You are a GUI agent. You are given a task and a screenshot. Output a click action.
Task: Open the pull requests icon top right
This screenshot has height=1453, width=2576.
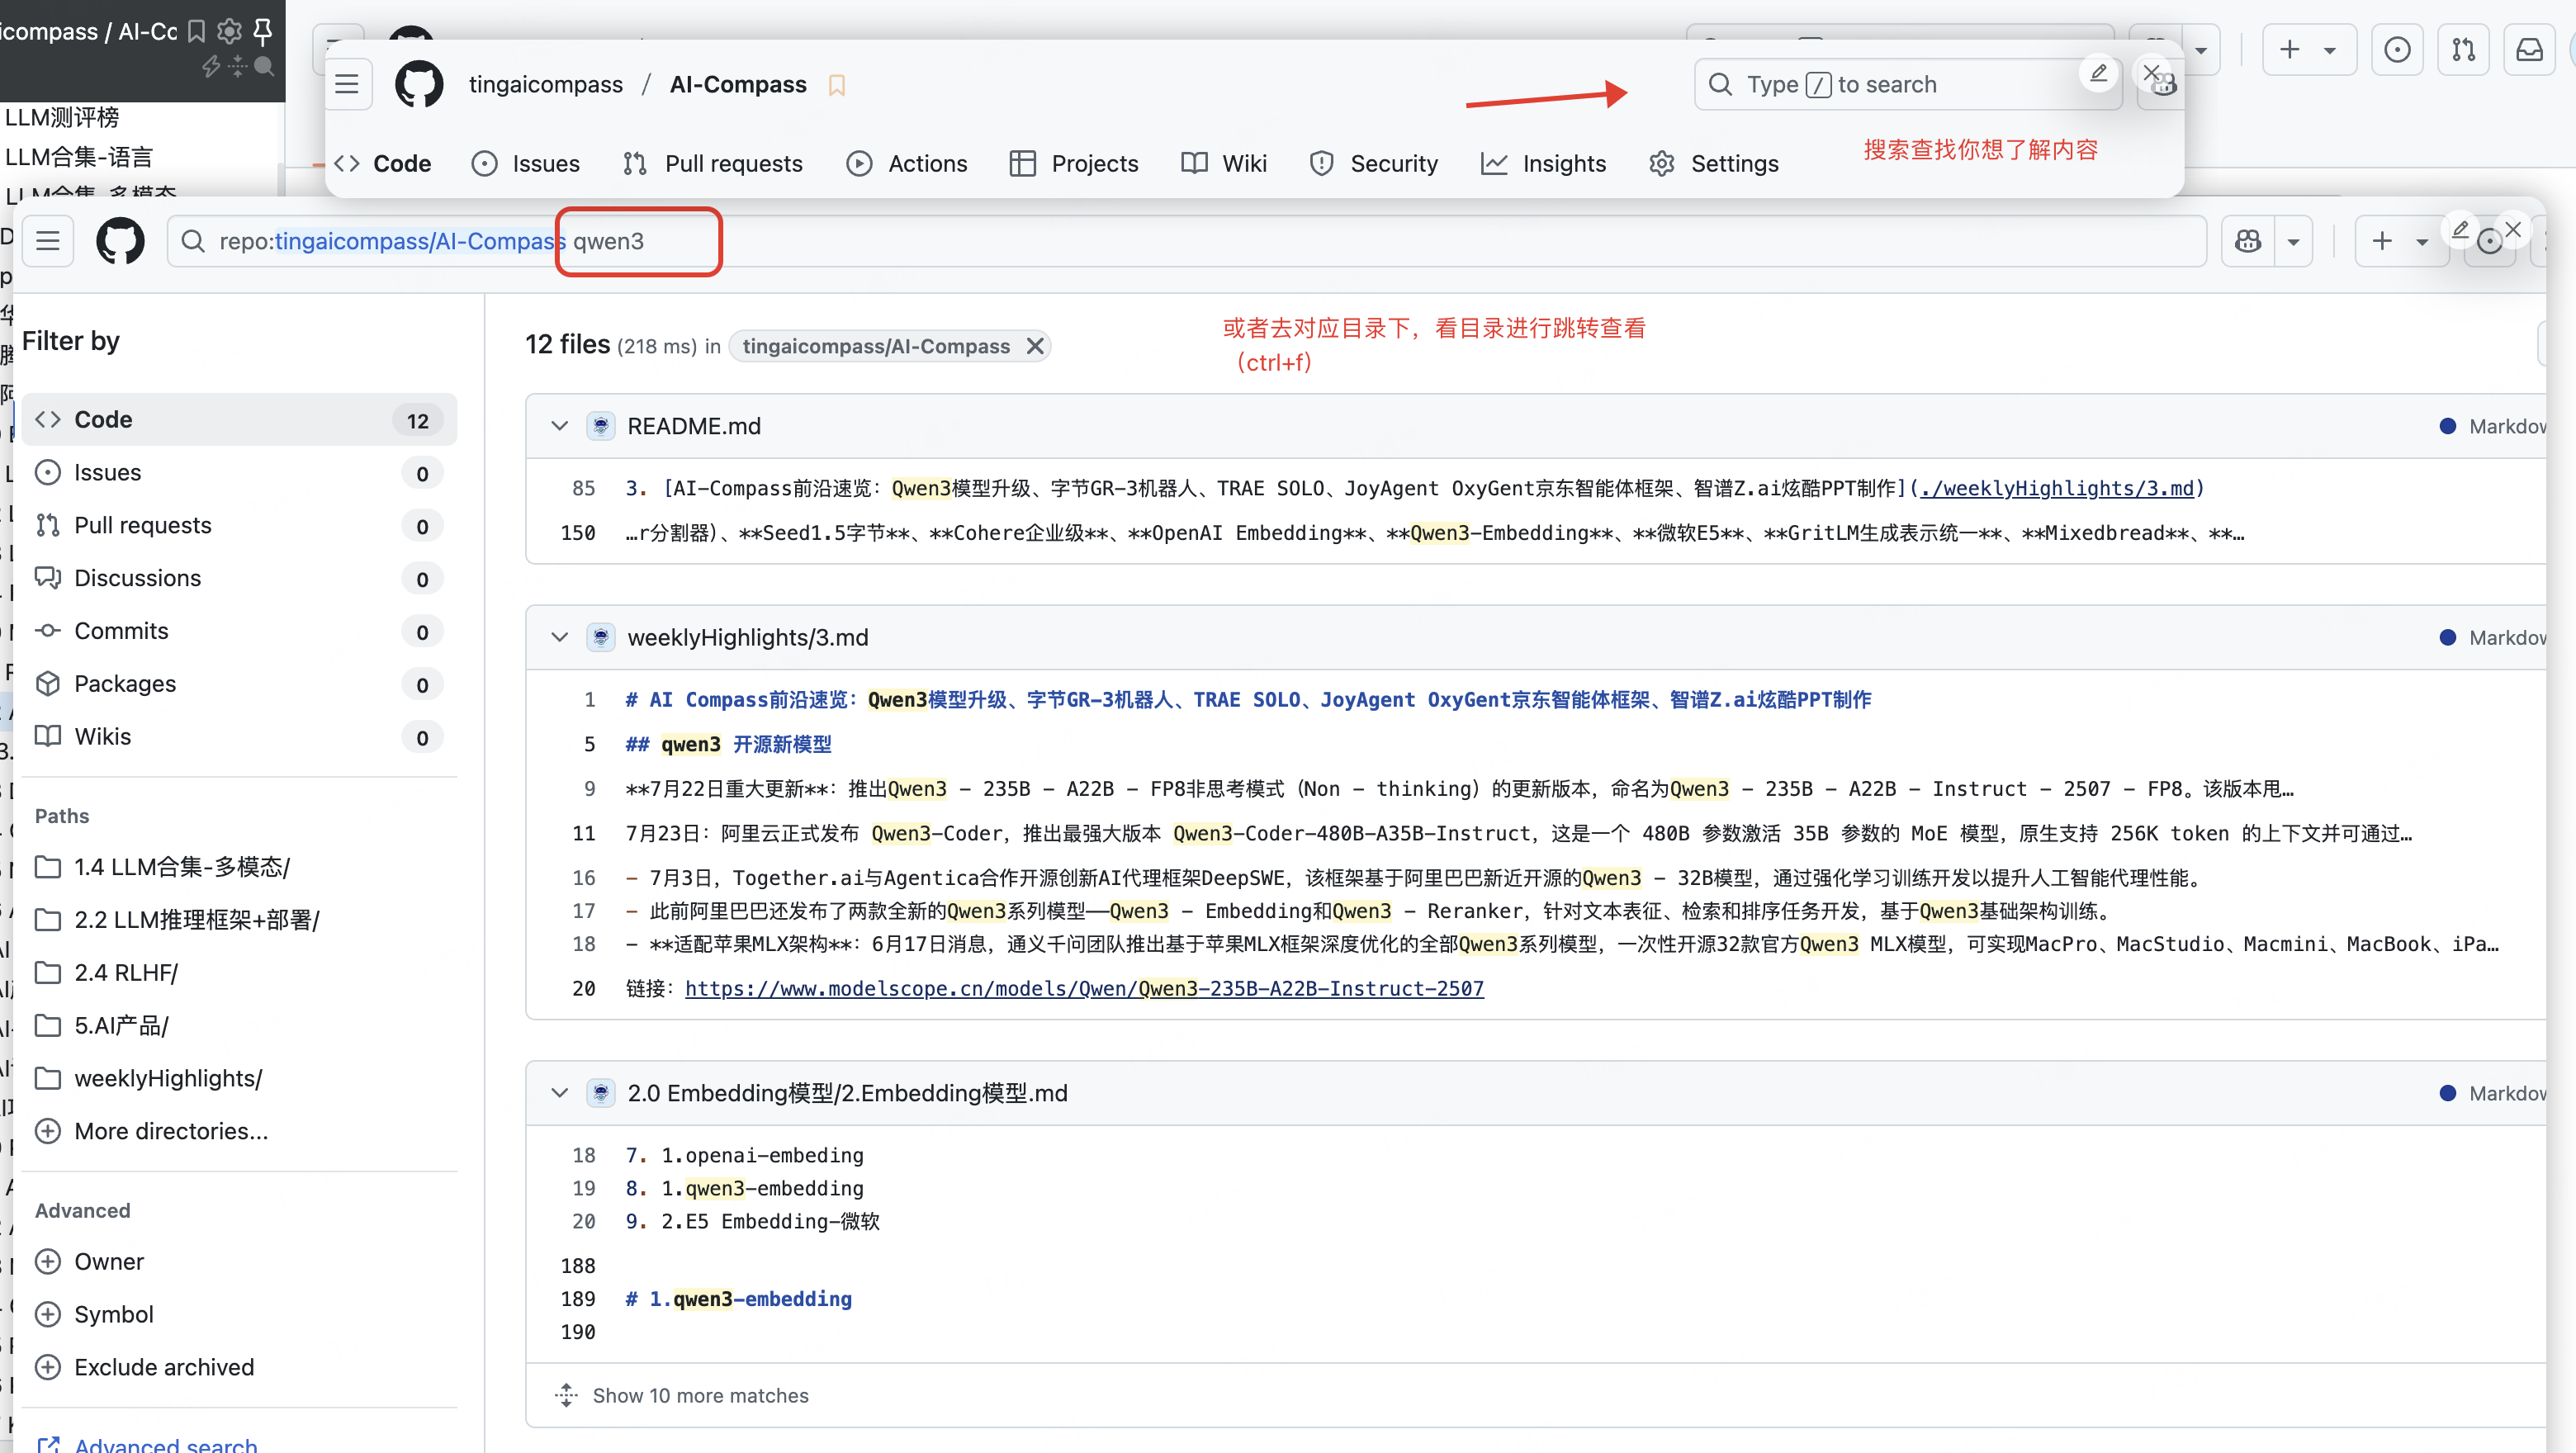tap(2463, 50)
